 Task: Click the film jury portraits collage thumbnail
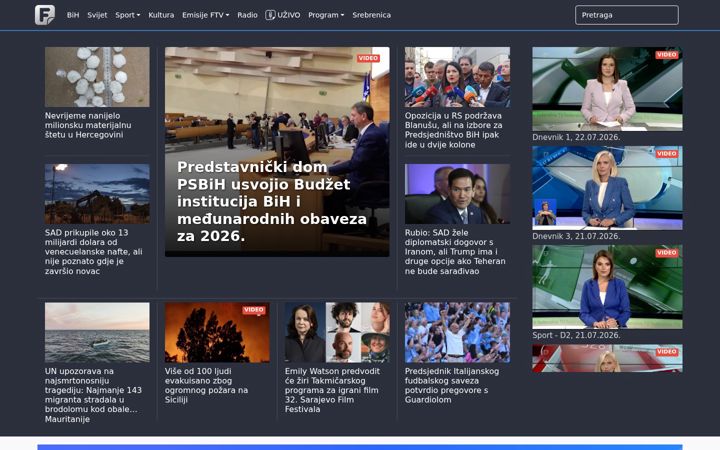click(x=337, y=332)
